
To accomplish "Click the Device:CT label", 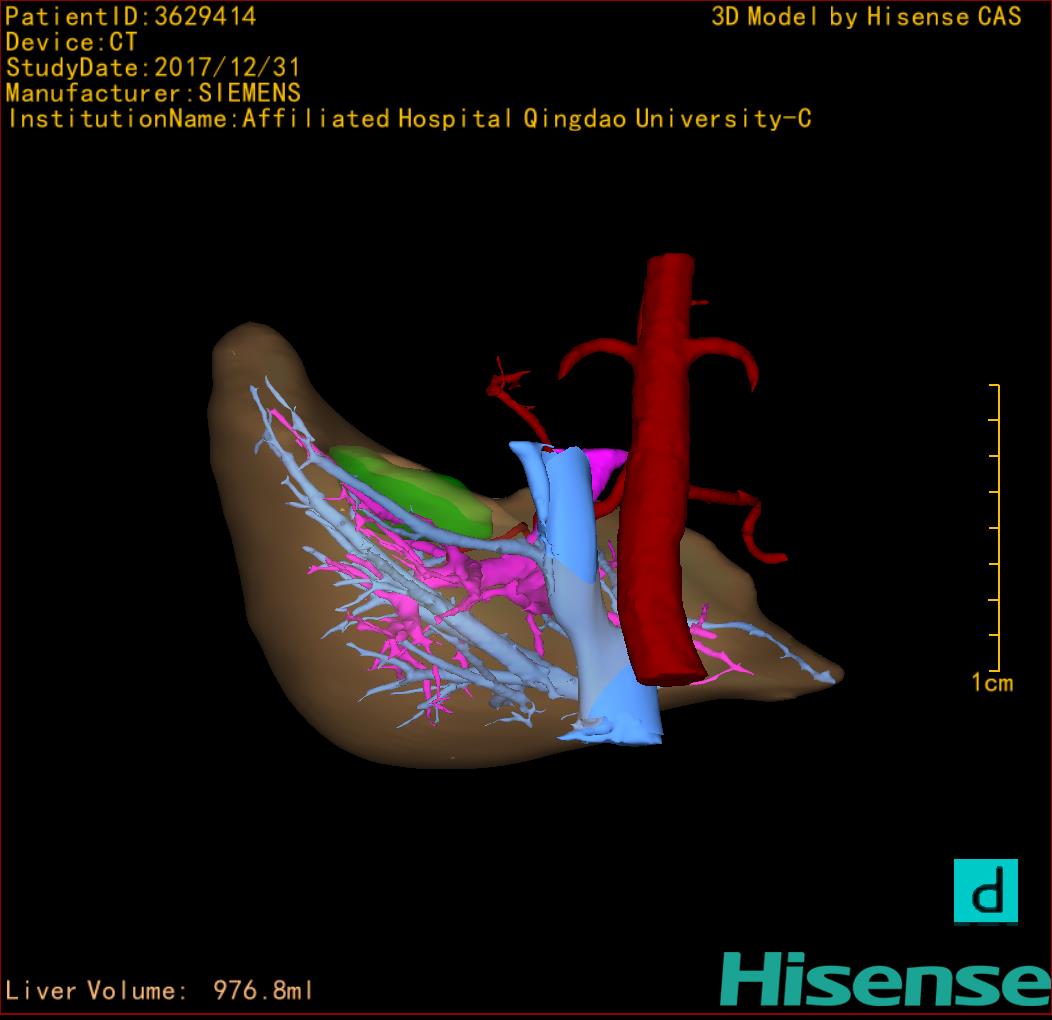I will (x=71, y=42).
